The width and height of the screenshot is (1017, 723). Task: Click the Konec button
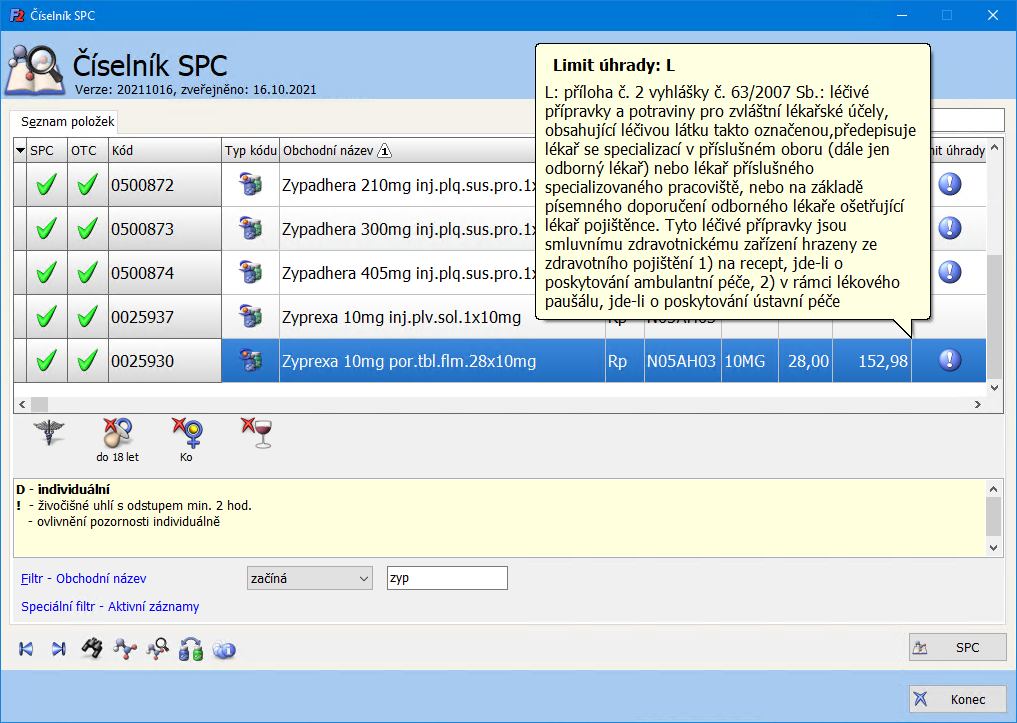[957, 699]
